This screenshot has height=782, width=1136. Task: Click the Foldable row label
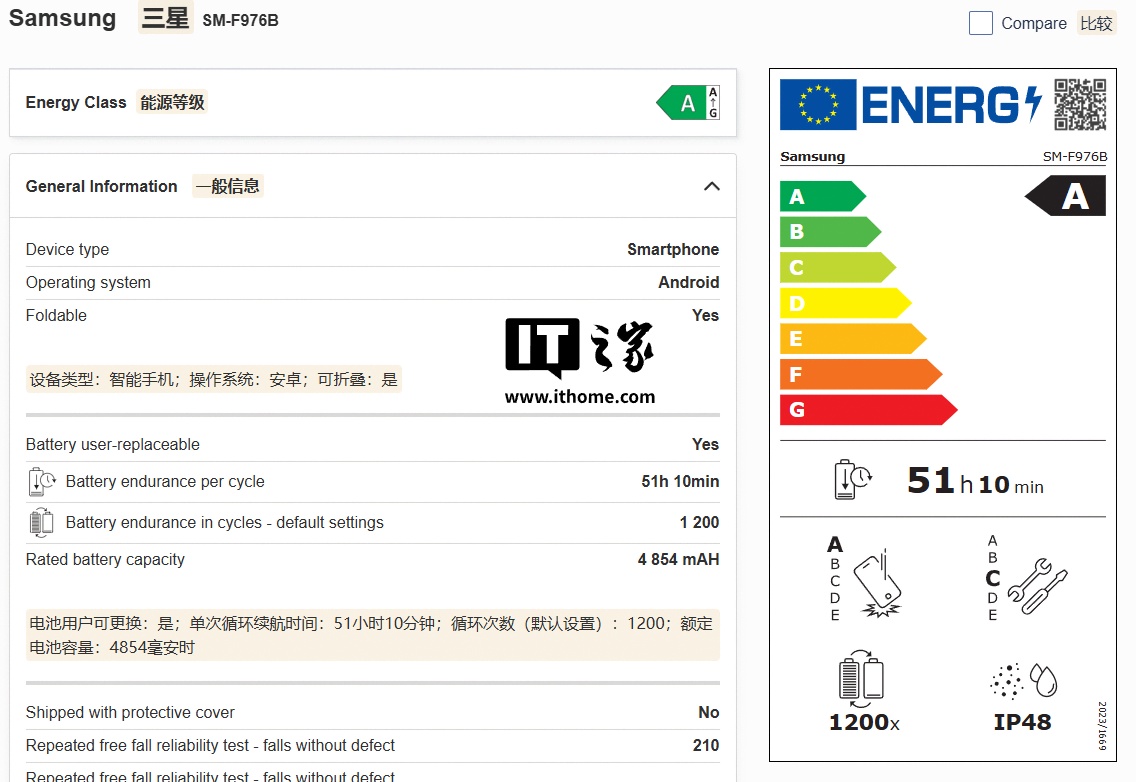click(57, 315)
